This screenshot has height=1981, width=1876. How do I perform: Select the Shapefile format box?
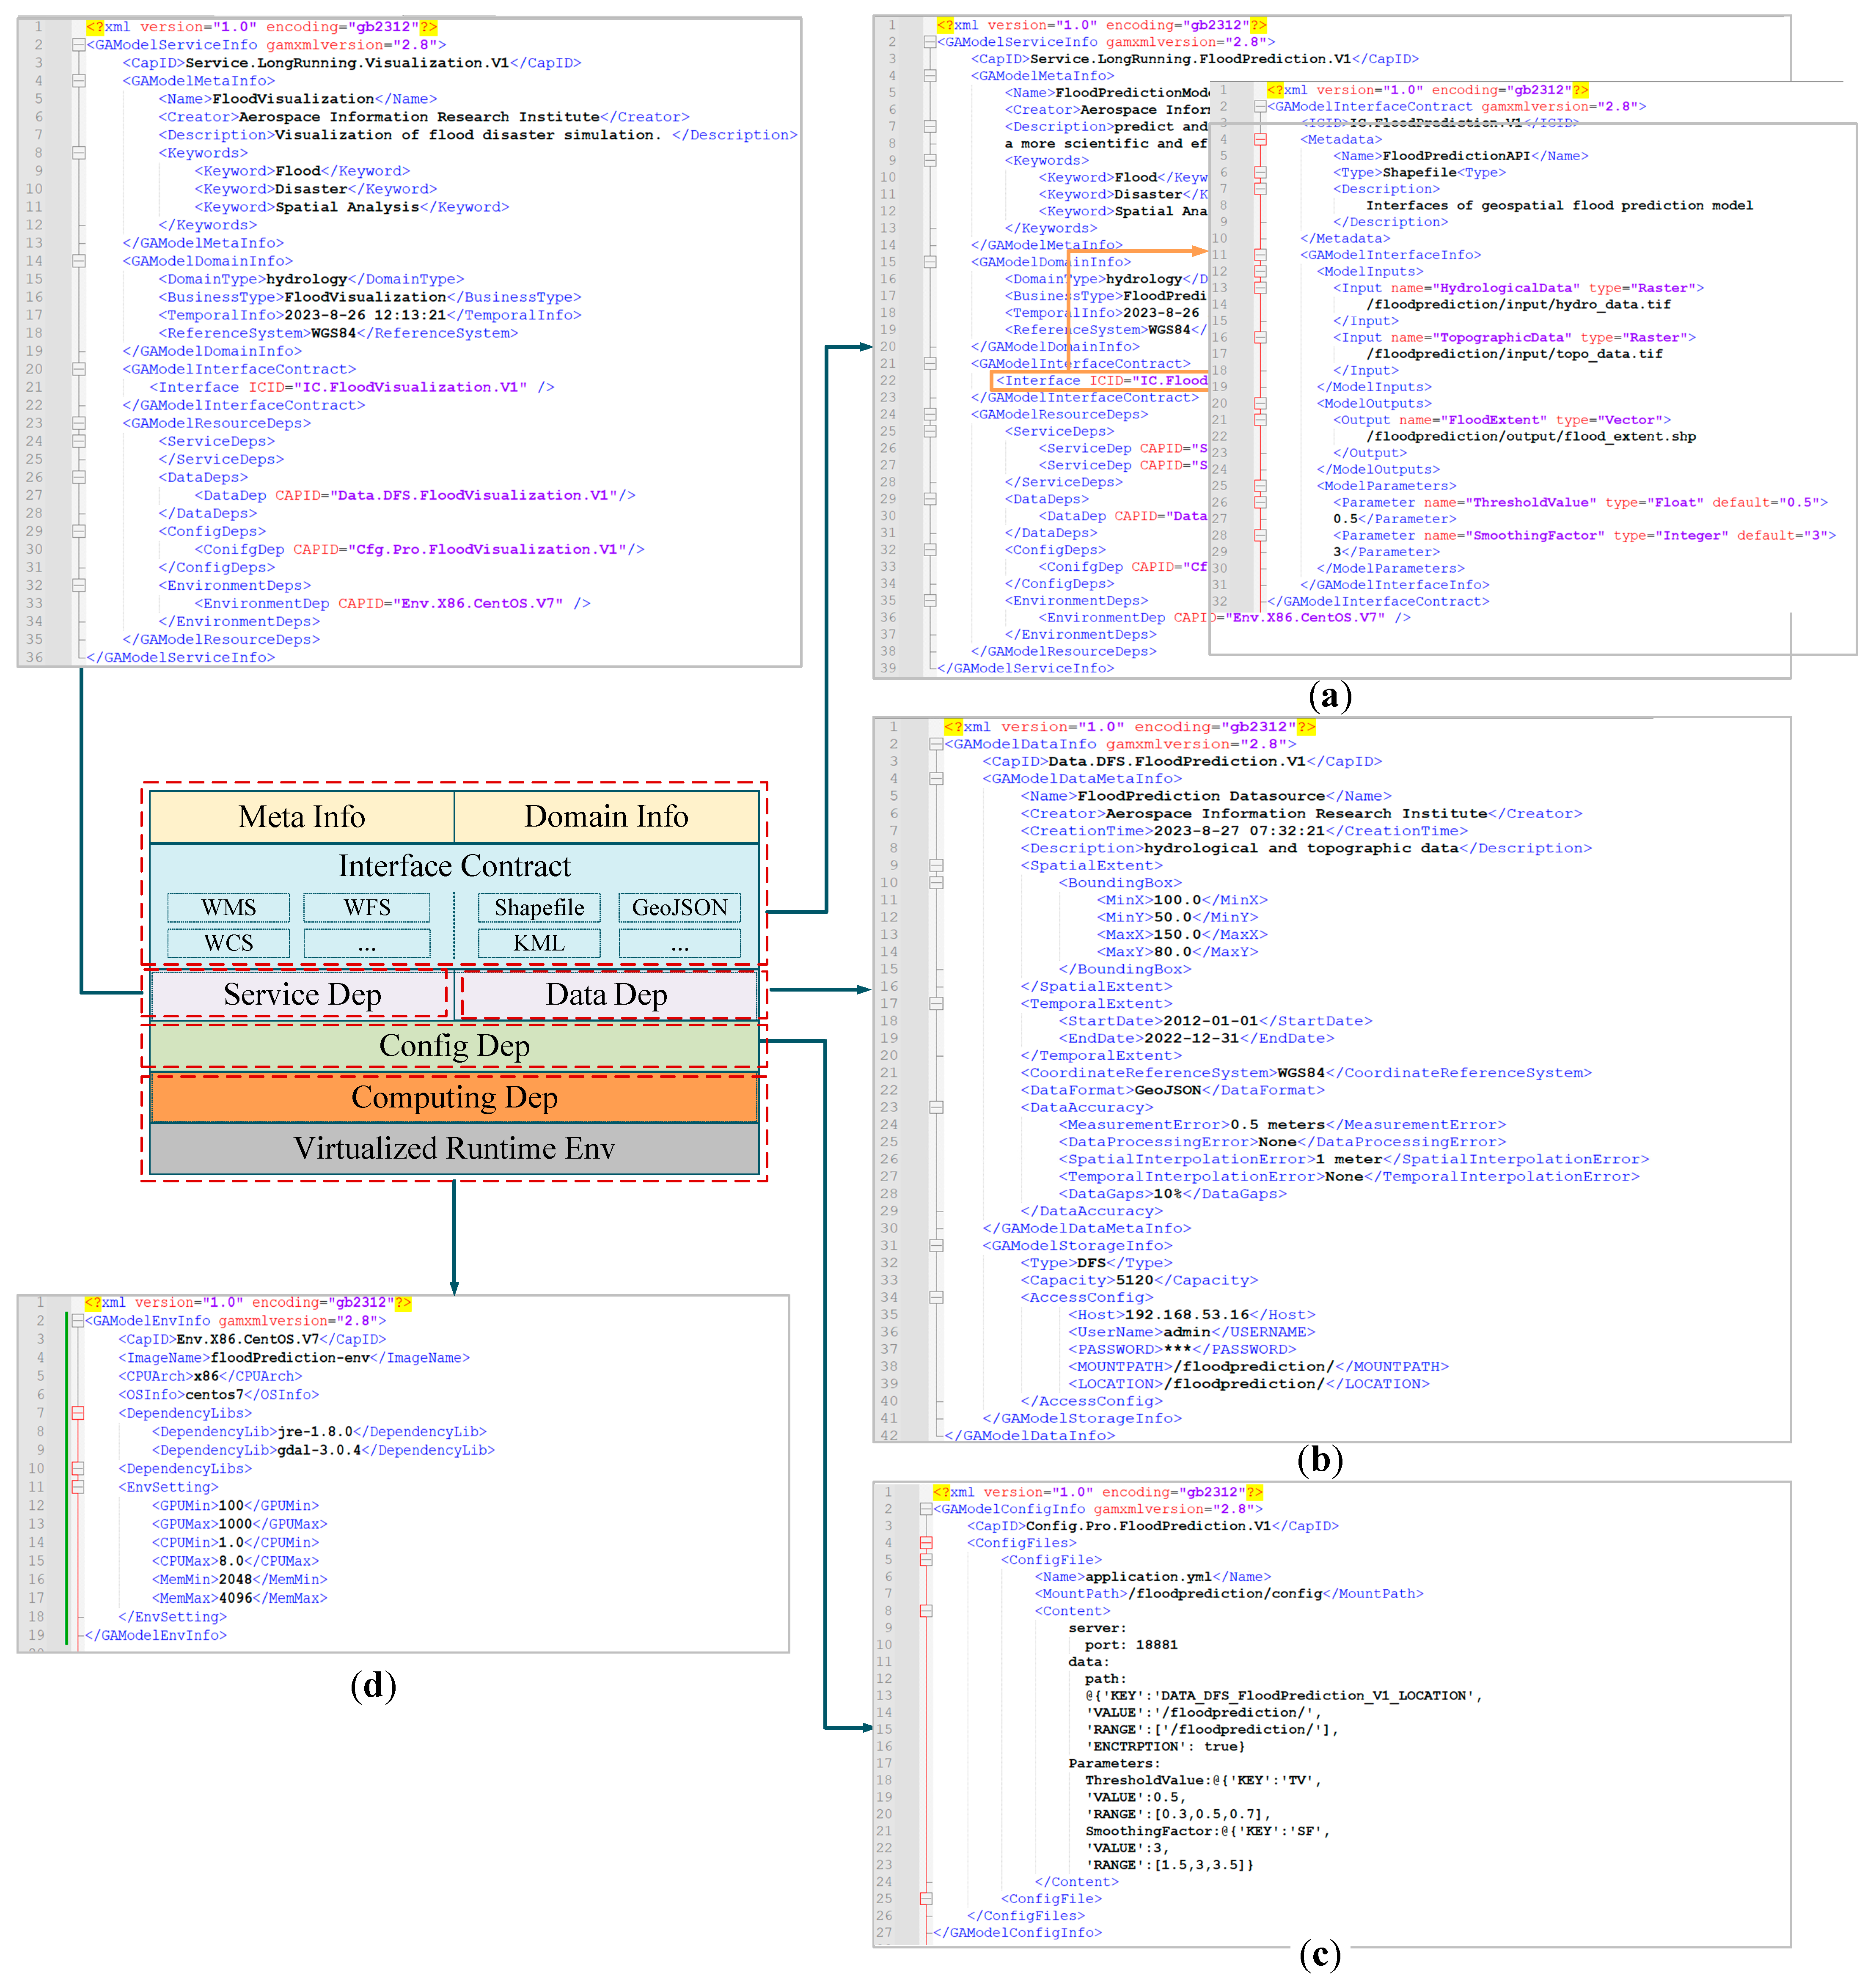click(x=539, y=908)
